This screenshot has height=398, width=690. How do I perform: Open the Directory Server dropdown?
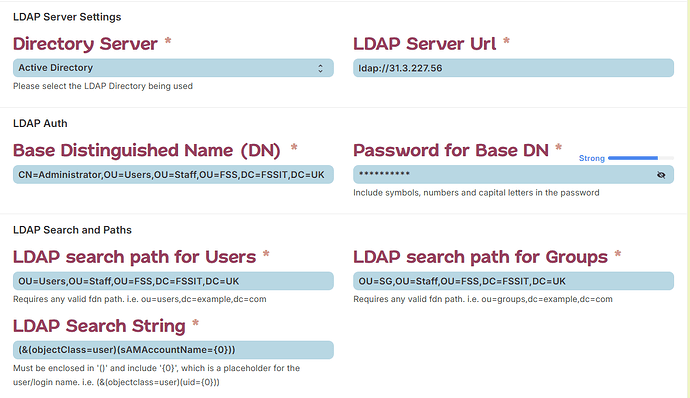173,68
